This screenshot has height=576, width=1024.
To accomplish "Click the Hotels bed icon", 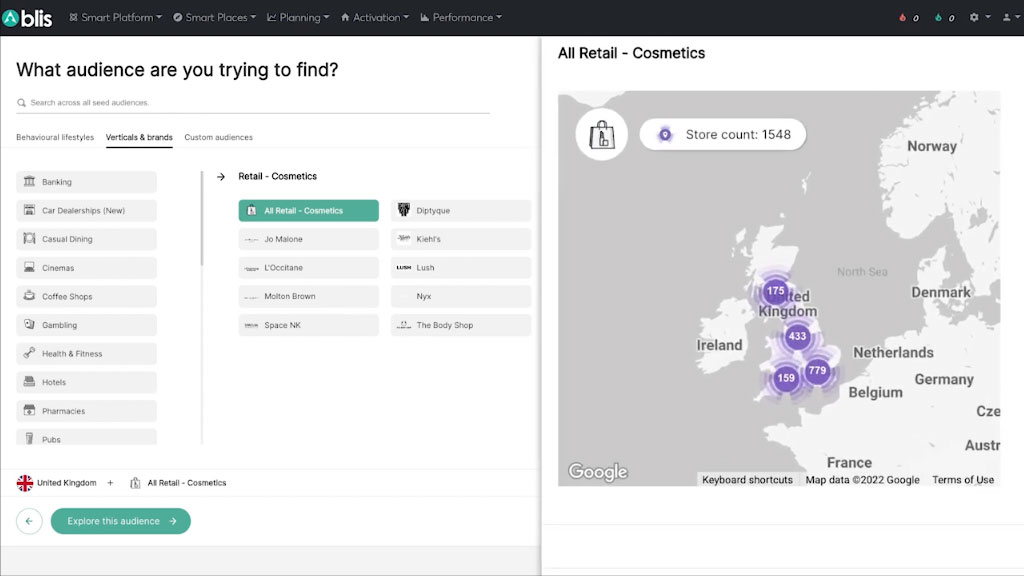I will point(29,381).
